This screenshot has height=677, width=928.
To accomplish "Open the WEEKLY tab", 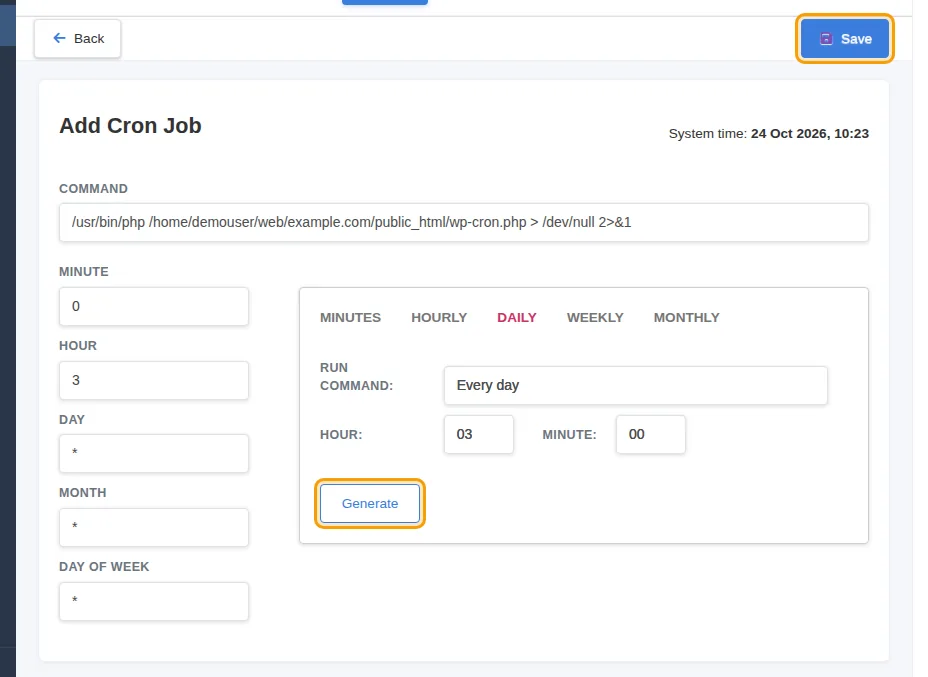I will click(x=595, y=318).
